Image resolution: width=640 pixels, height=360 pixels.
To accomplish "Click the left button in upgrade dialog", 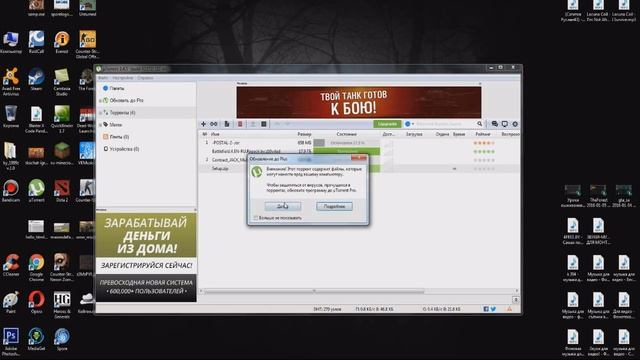I will (x=283, y=207).
